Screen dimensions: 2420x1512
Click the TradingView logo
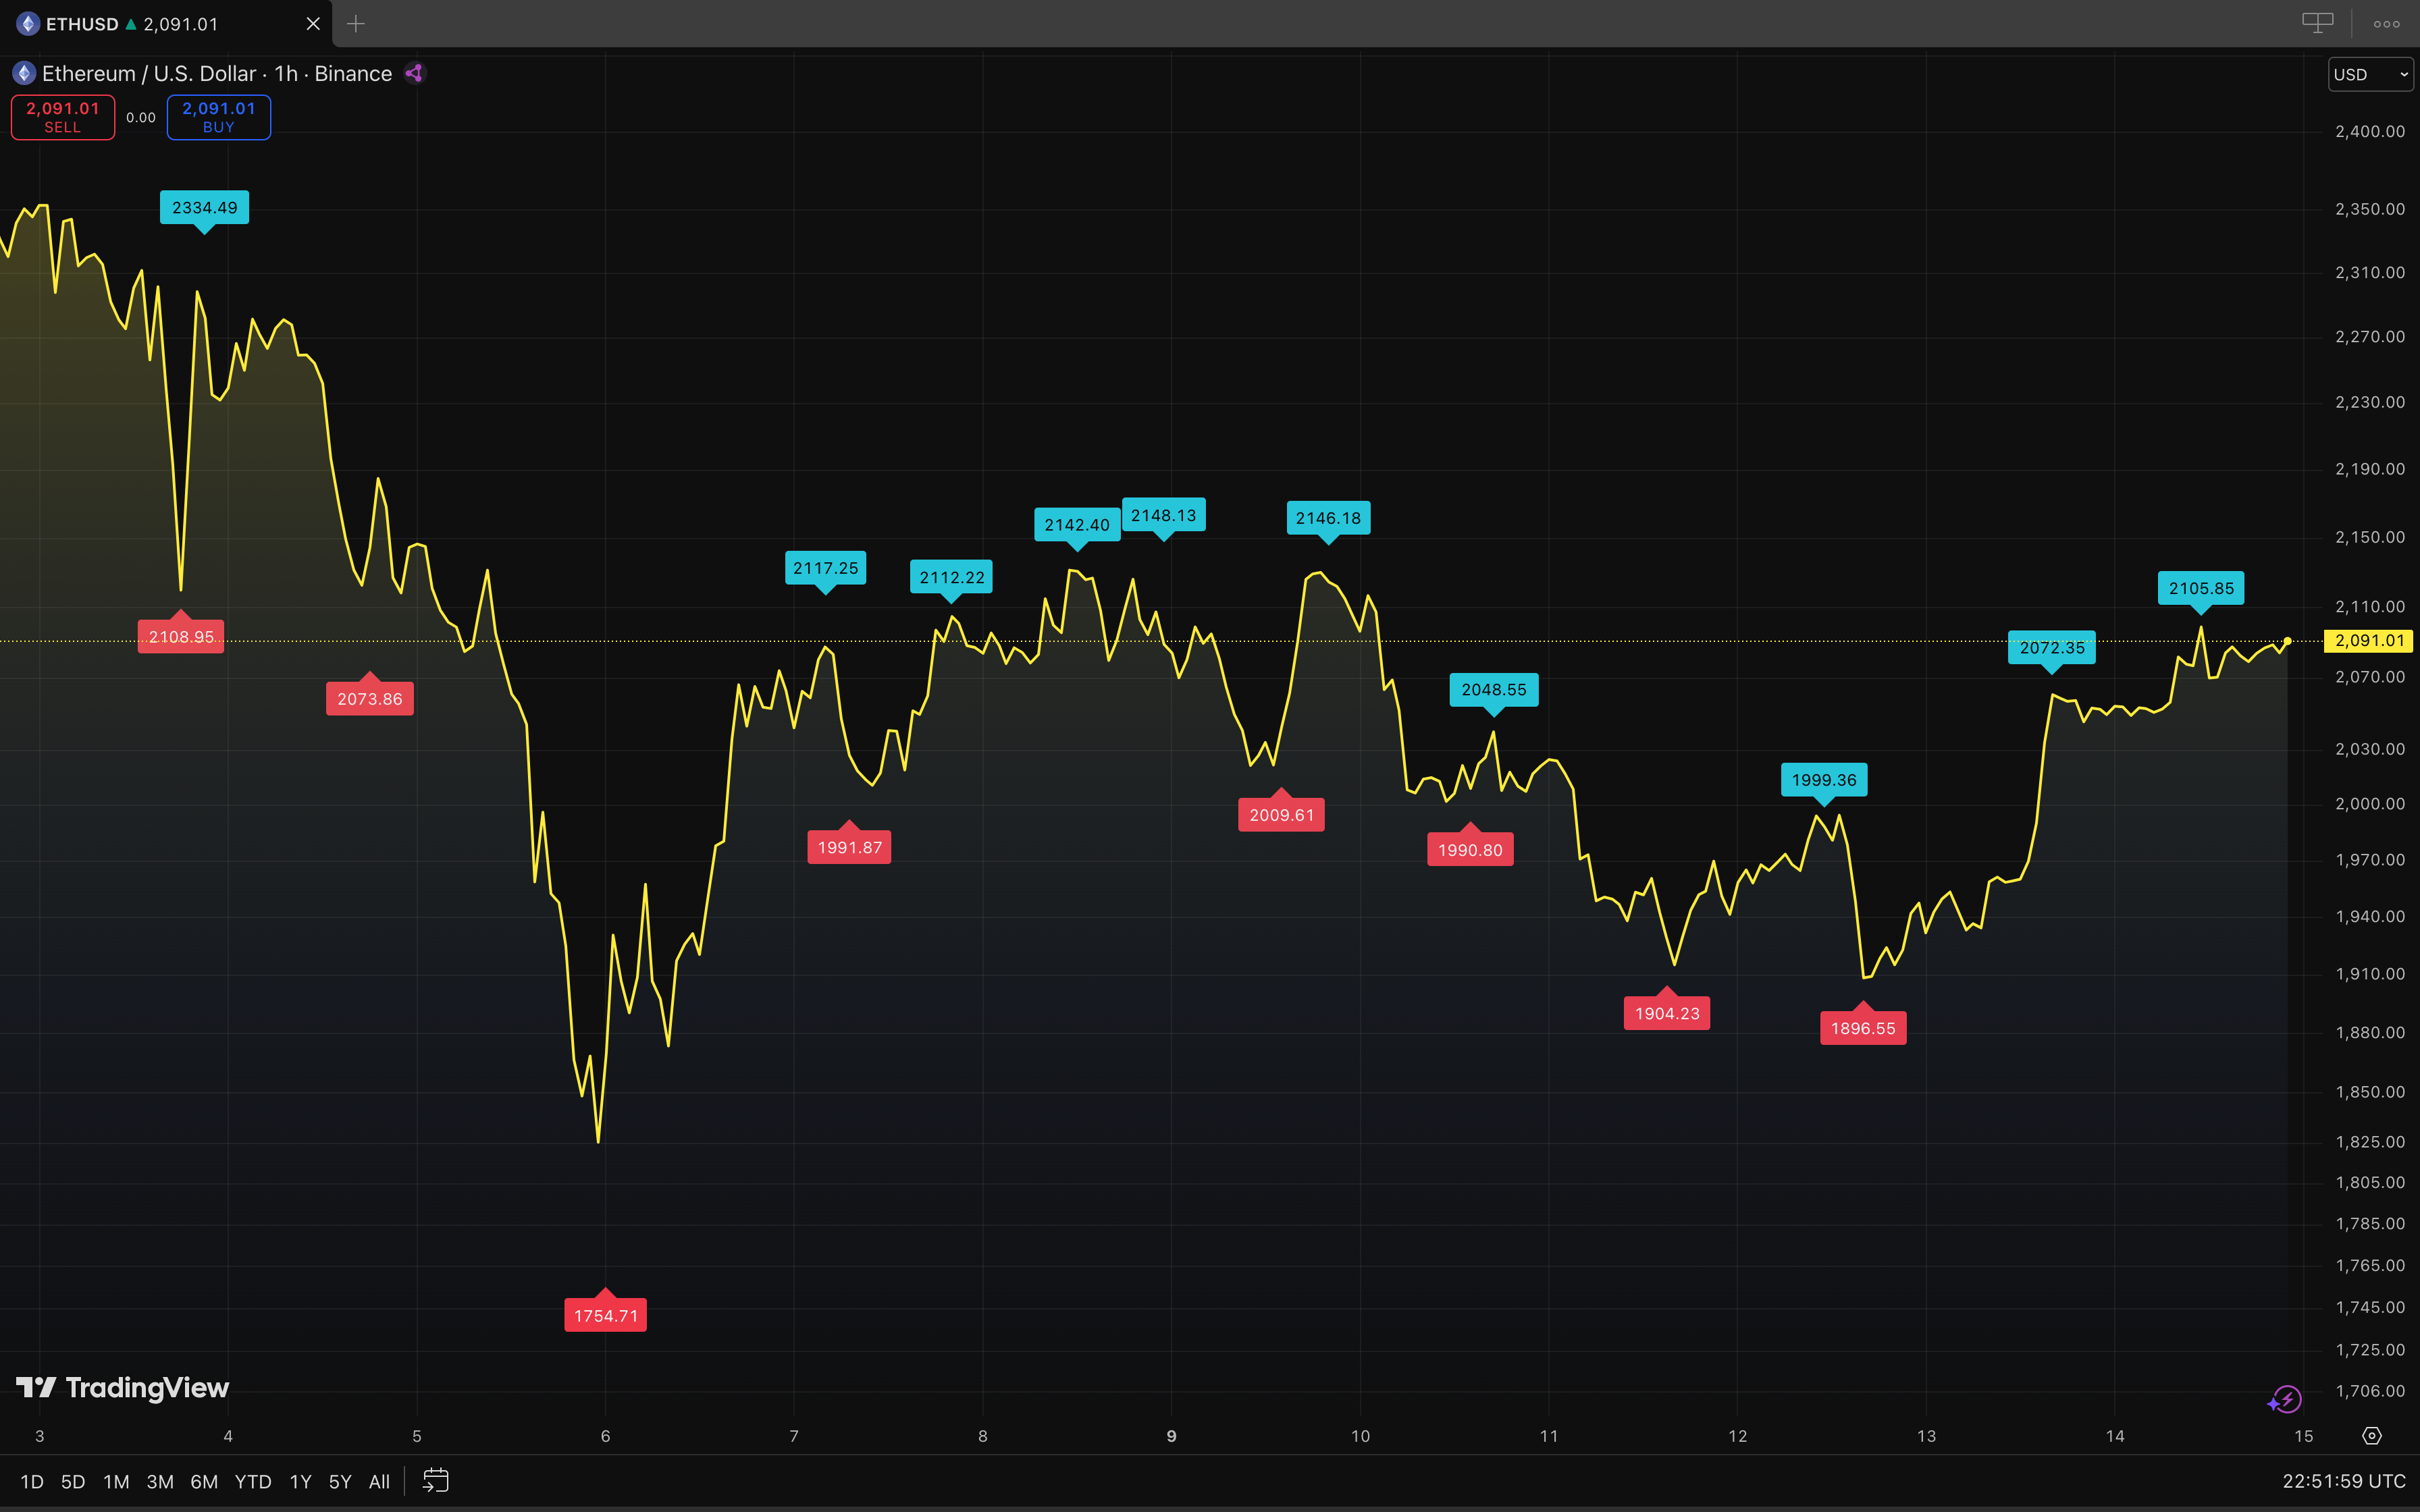click(x=123, y=1388)
